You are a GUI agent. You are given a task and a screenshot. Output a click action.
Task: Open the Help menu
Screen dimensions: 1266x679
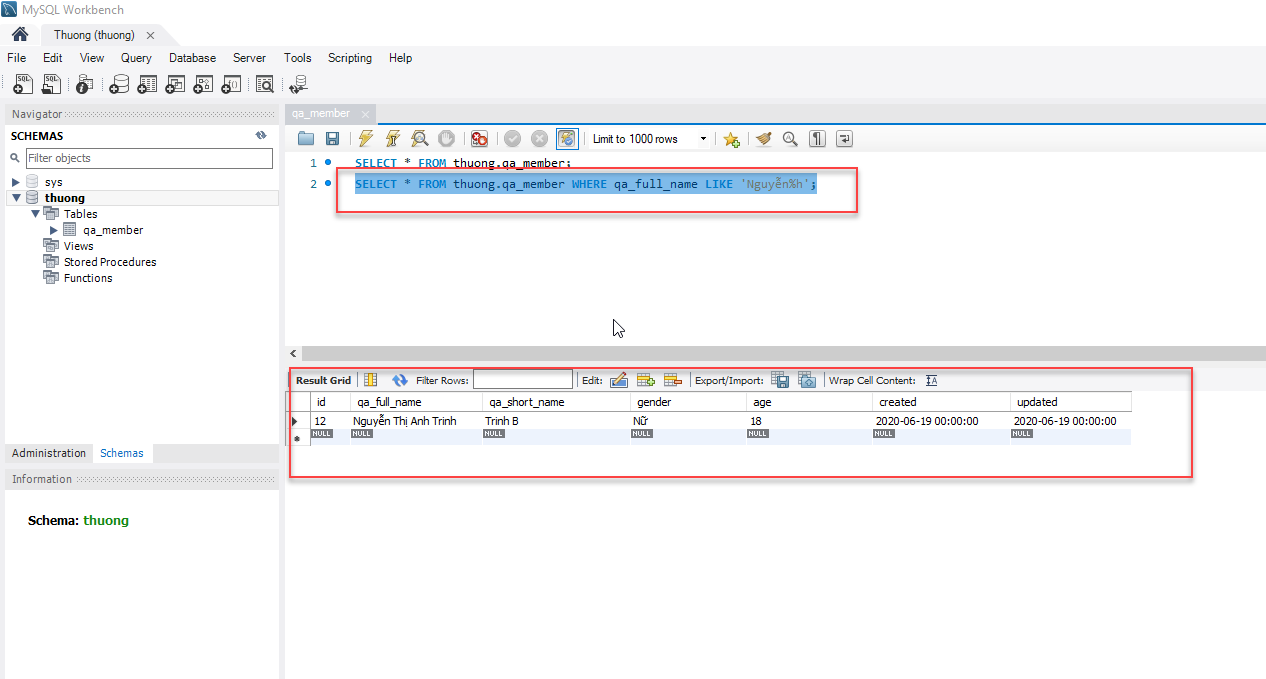click(401, 58)
